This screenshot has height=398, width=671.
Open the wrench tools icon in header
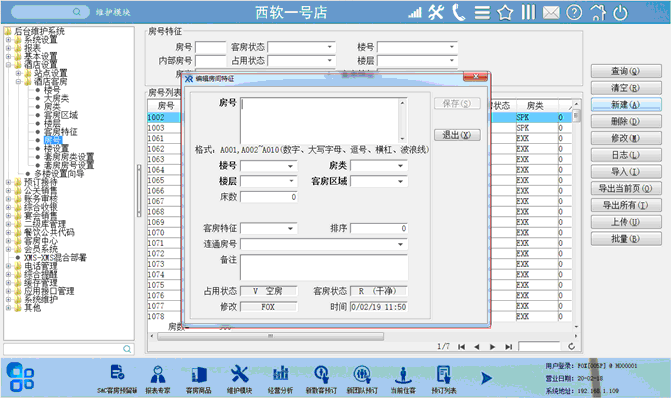click(436, 12)
